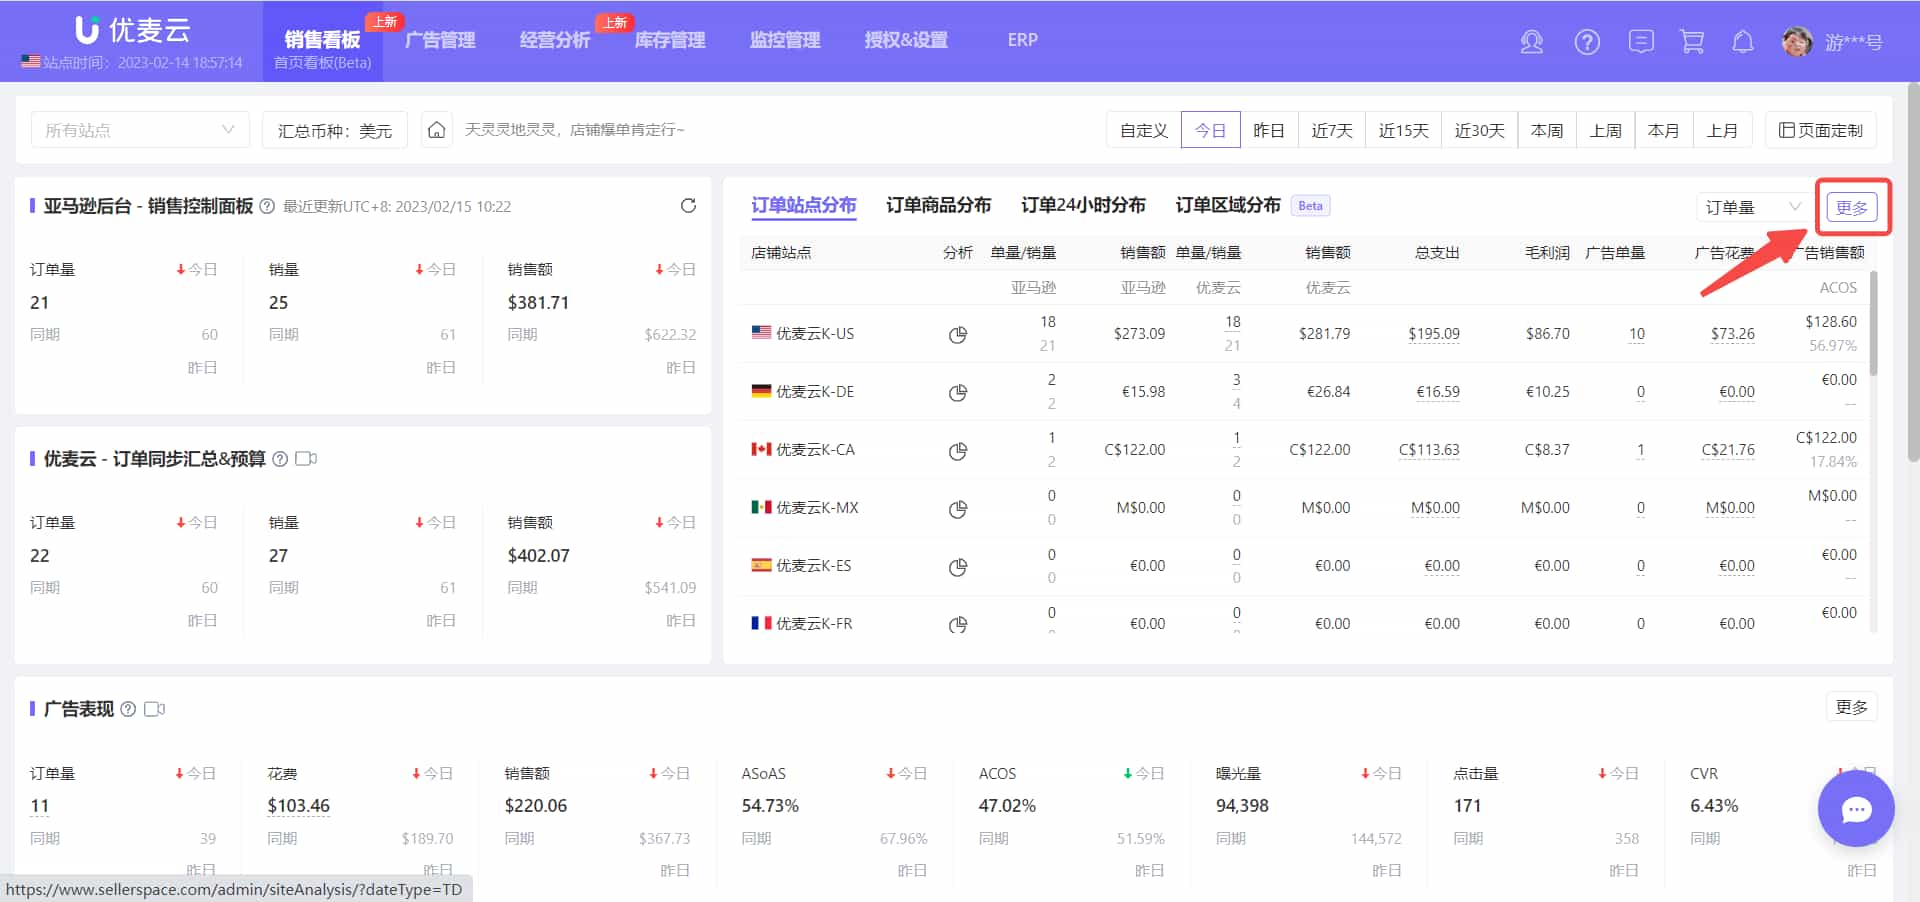Viewport: 1920px width, 902px height.
Task: Show help tooltip for 亚马逊后台 sales panel
Action: (x=267, y=207)
